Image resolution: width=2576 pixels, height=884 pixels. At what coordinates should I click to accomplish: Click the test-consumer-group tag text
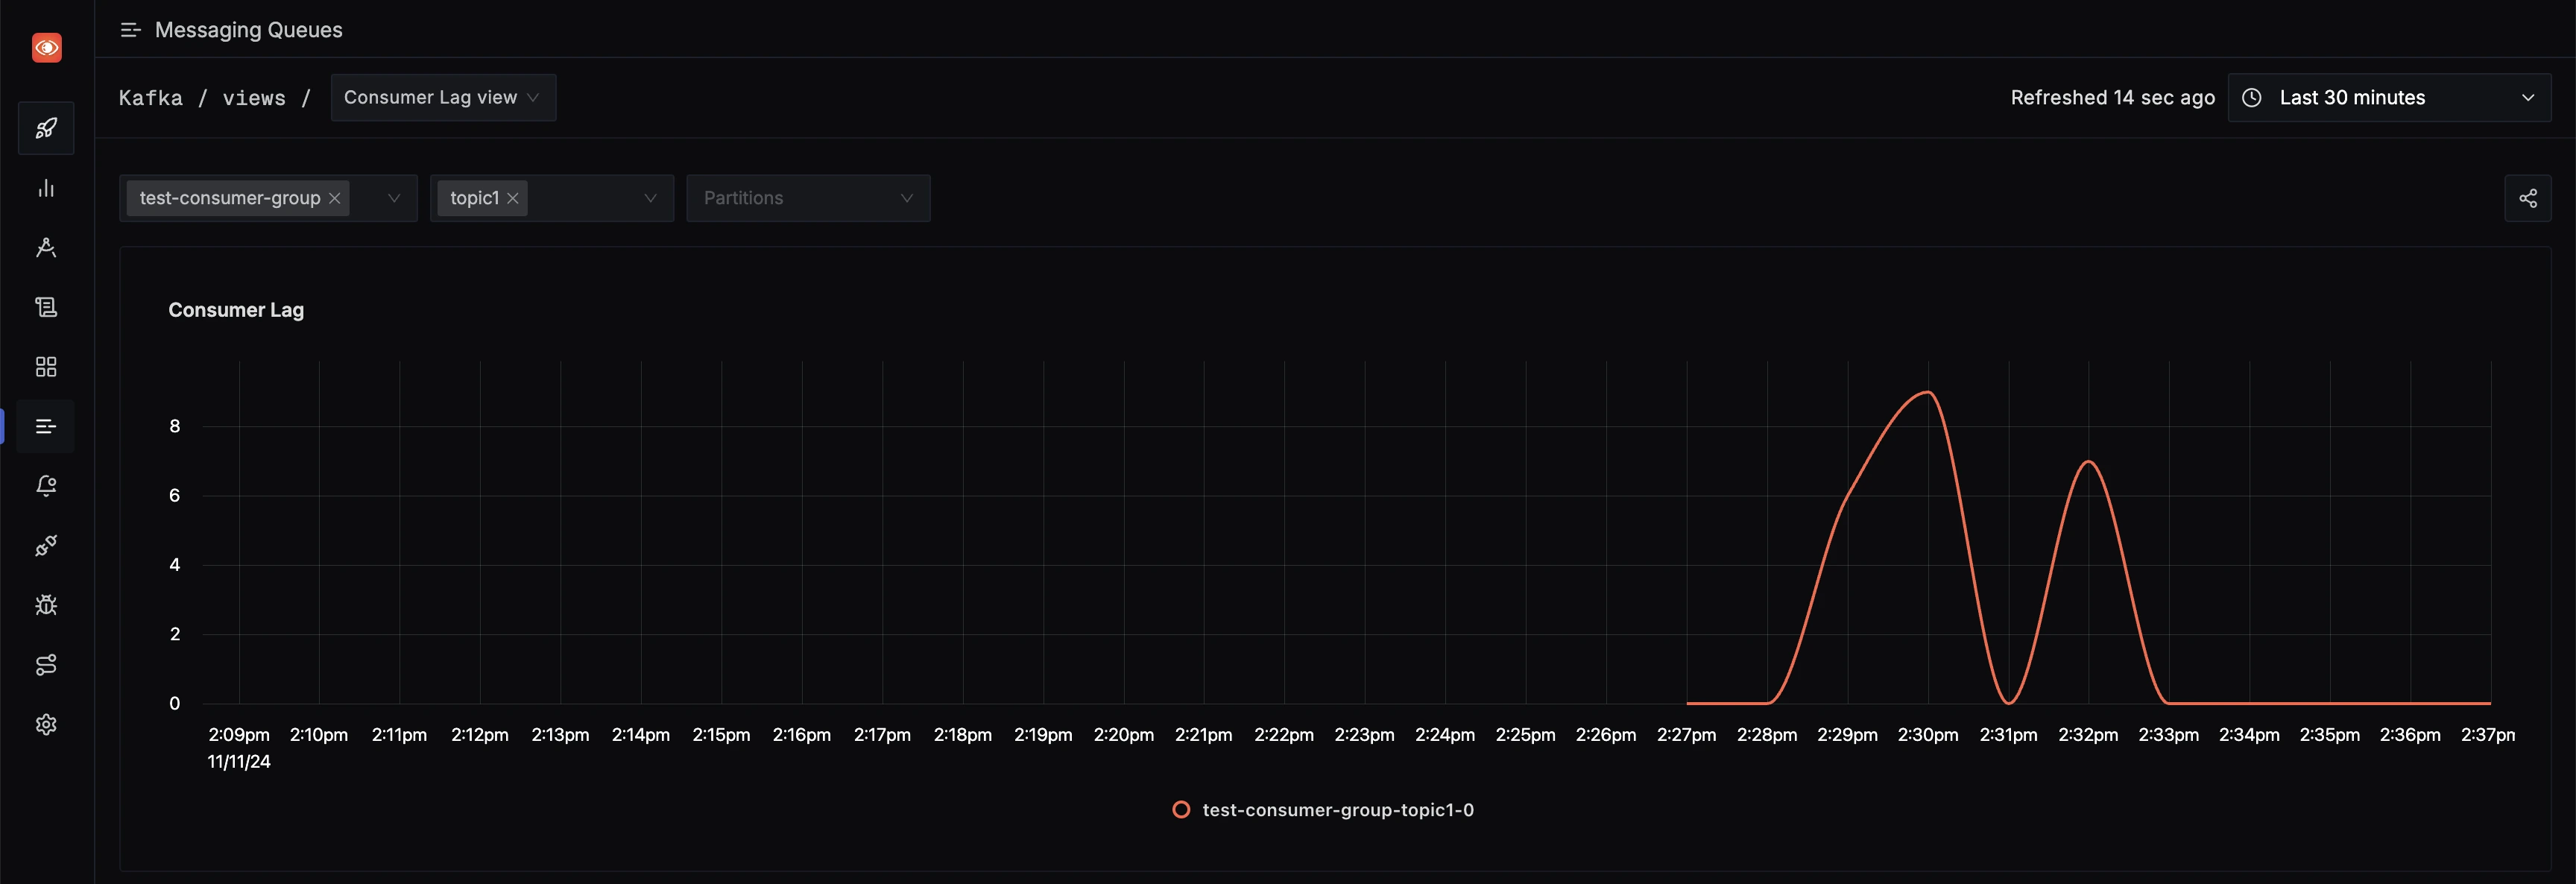pos(230,198)
